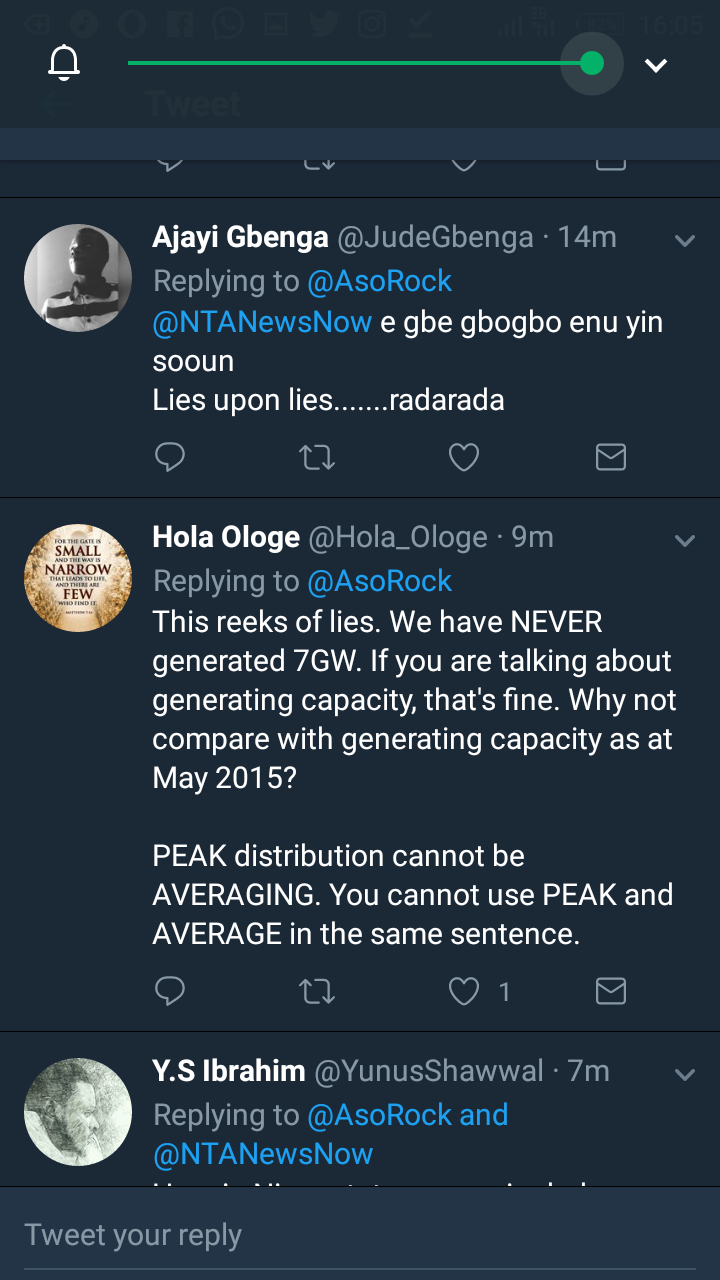Open options dropdown on Ajayi Gbenga's tweet
The image size is (720, 1280).
685,241
